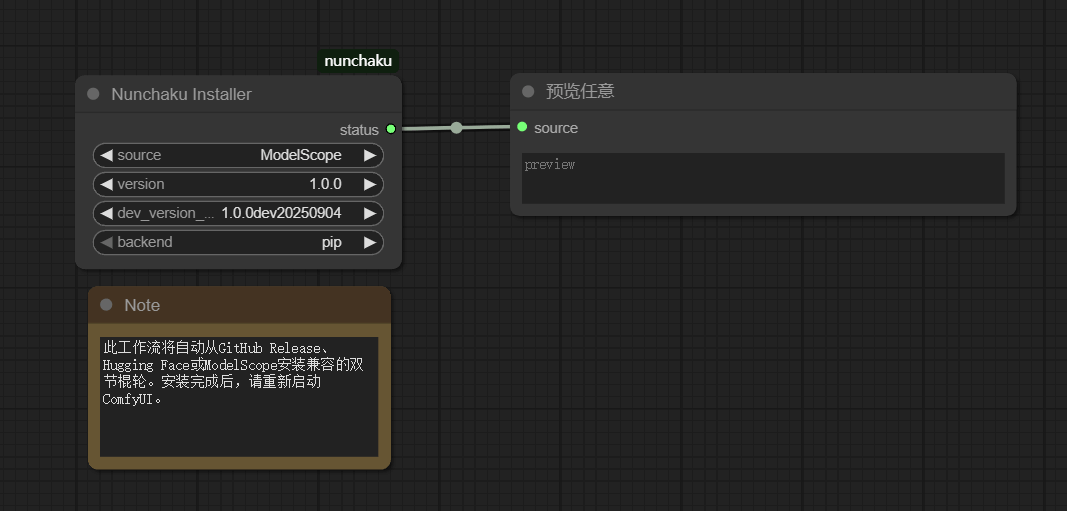Open the source dropdown showing ModelScope

pyautogui.click(x=238, y=155)
